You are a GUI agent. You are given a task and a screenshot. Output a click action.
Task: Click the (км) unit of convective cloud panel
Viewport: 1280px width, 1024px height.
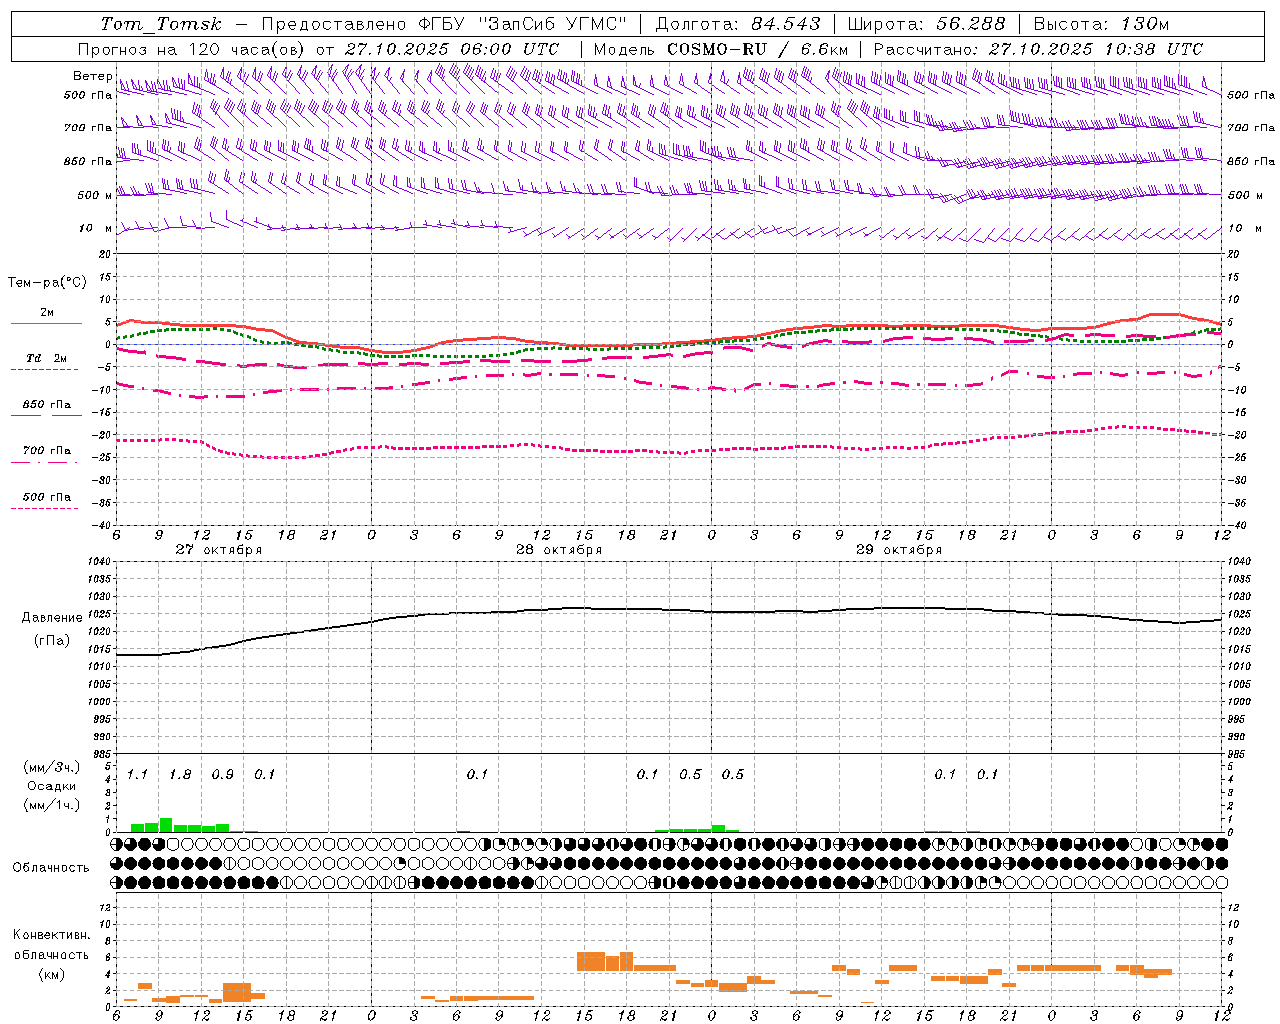point(52,974)
